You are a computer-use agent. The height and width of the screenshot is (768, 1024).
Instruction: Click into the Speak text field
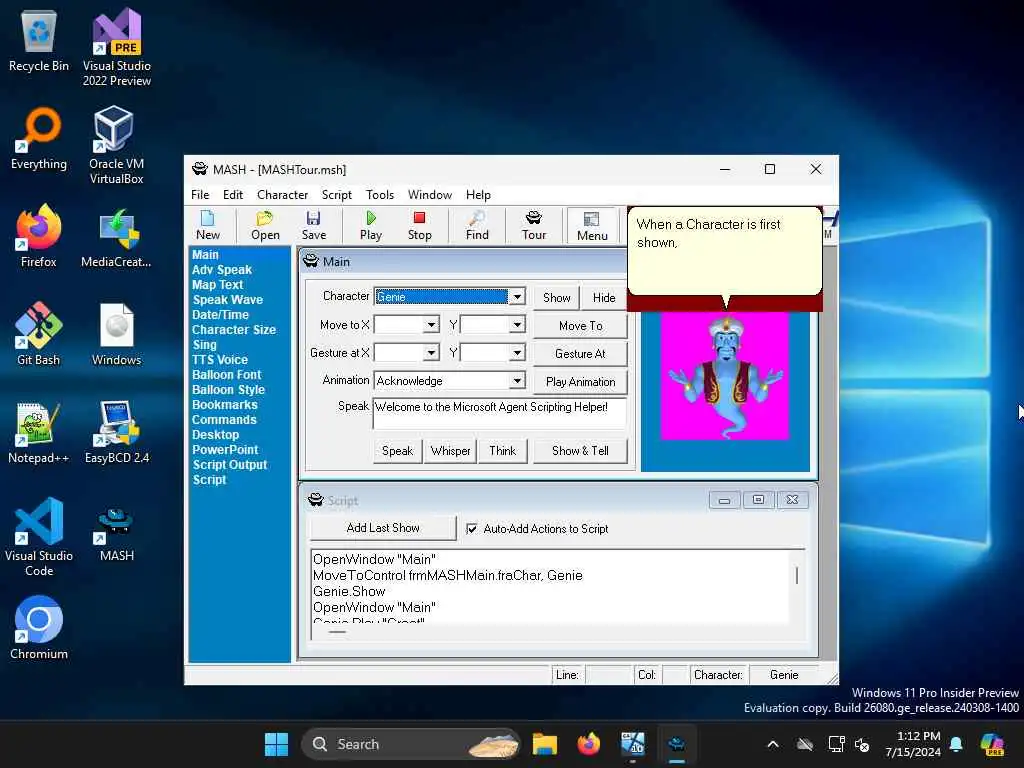[500, 413]
